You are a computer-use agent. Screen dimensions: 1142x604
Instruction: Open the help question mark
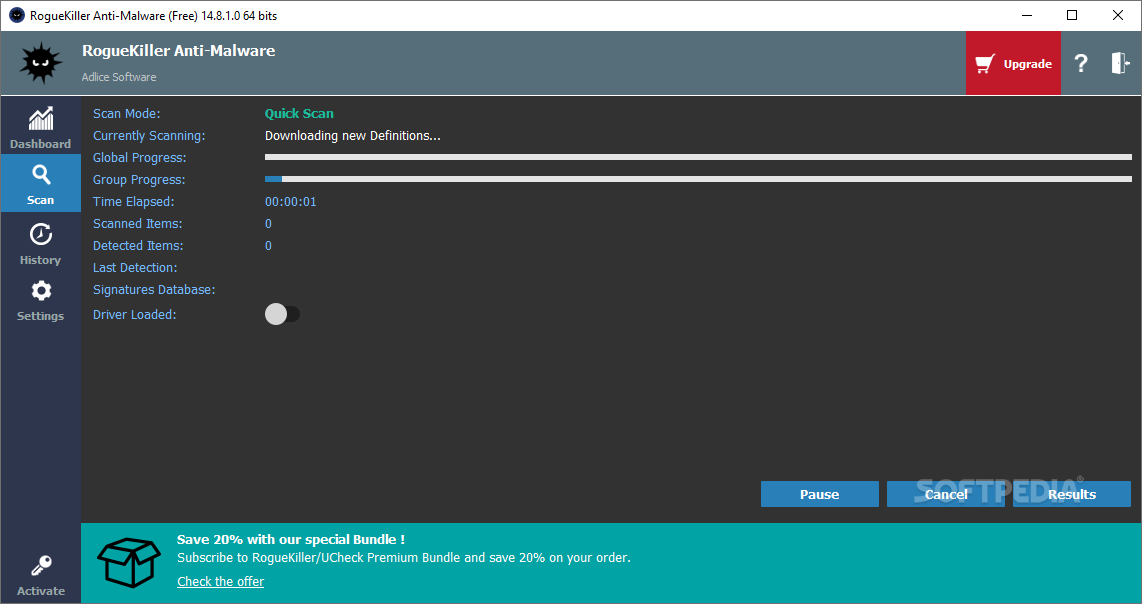click(x=1081, y=63)
